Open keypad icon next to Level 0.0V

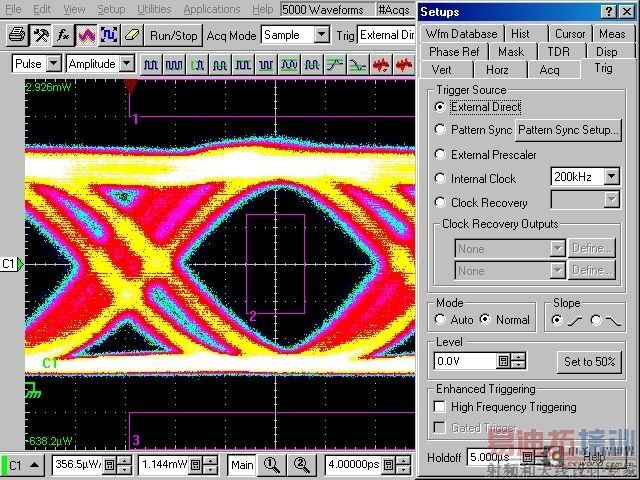[x=503, y=361]
